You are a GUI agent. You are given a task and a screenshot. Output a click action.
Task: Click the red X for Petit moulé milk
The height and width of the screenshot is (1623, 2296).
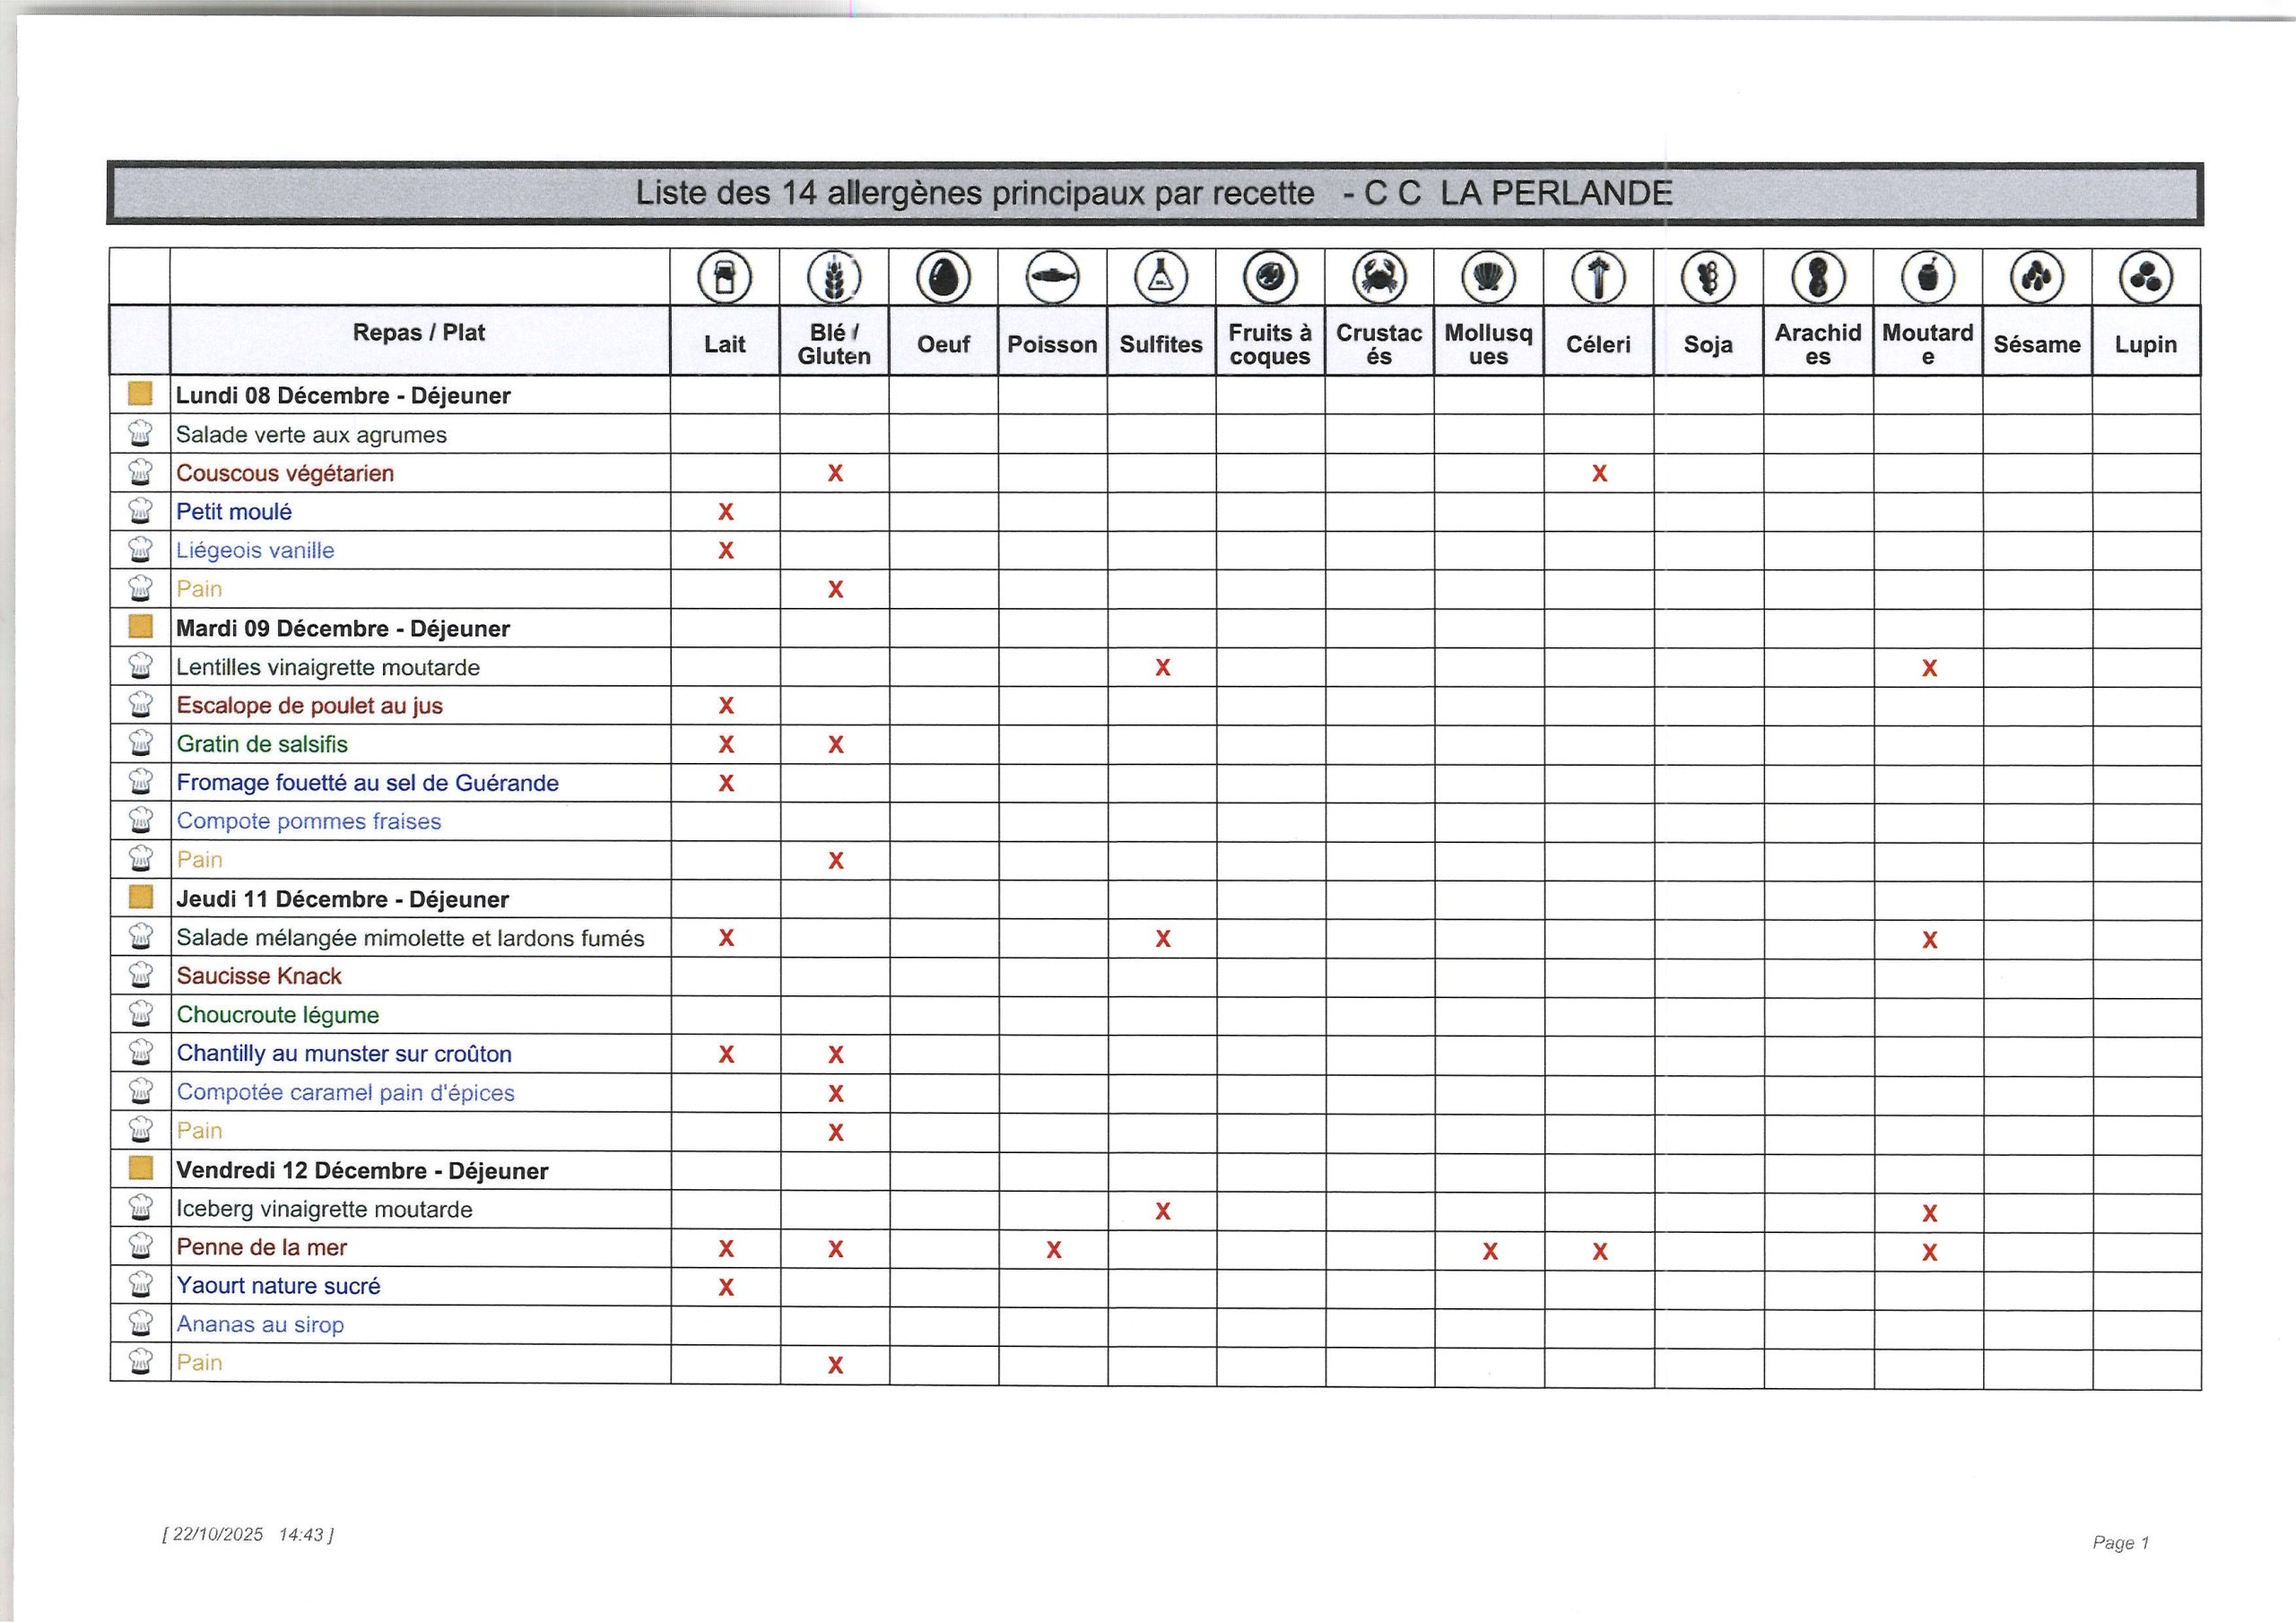point(726,512)
